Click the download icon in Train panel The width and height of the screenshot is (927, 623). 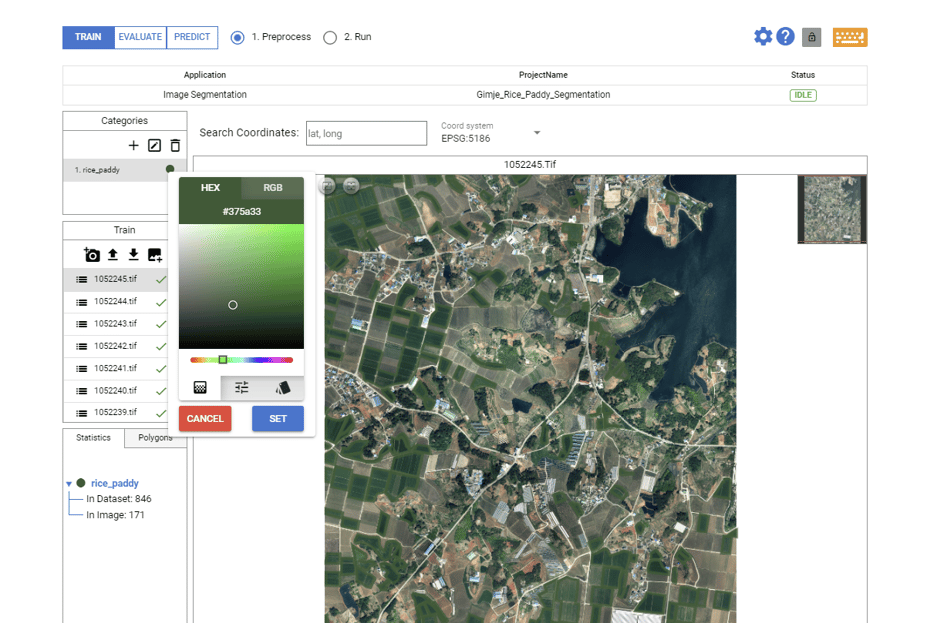click(x=133, y=255)
